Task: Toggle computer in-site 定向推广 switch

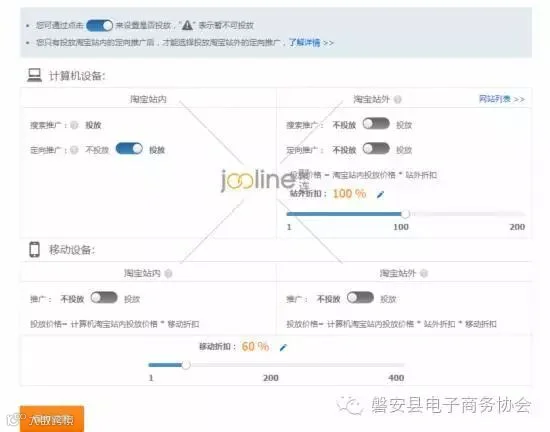Action: click(129, 149)
